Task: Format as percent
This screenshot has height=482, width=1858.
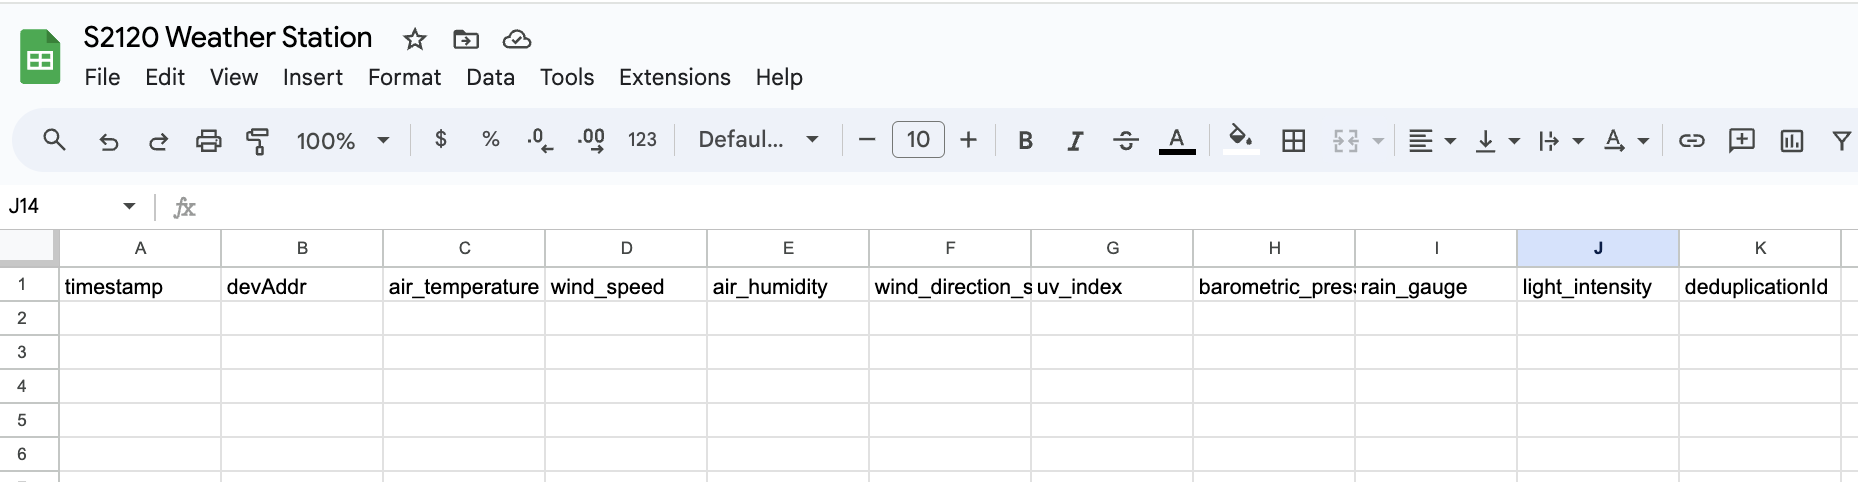Action: [x=491, y=140]
